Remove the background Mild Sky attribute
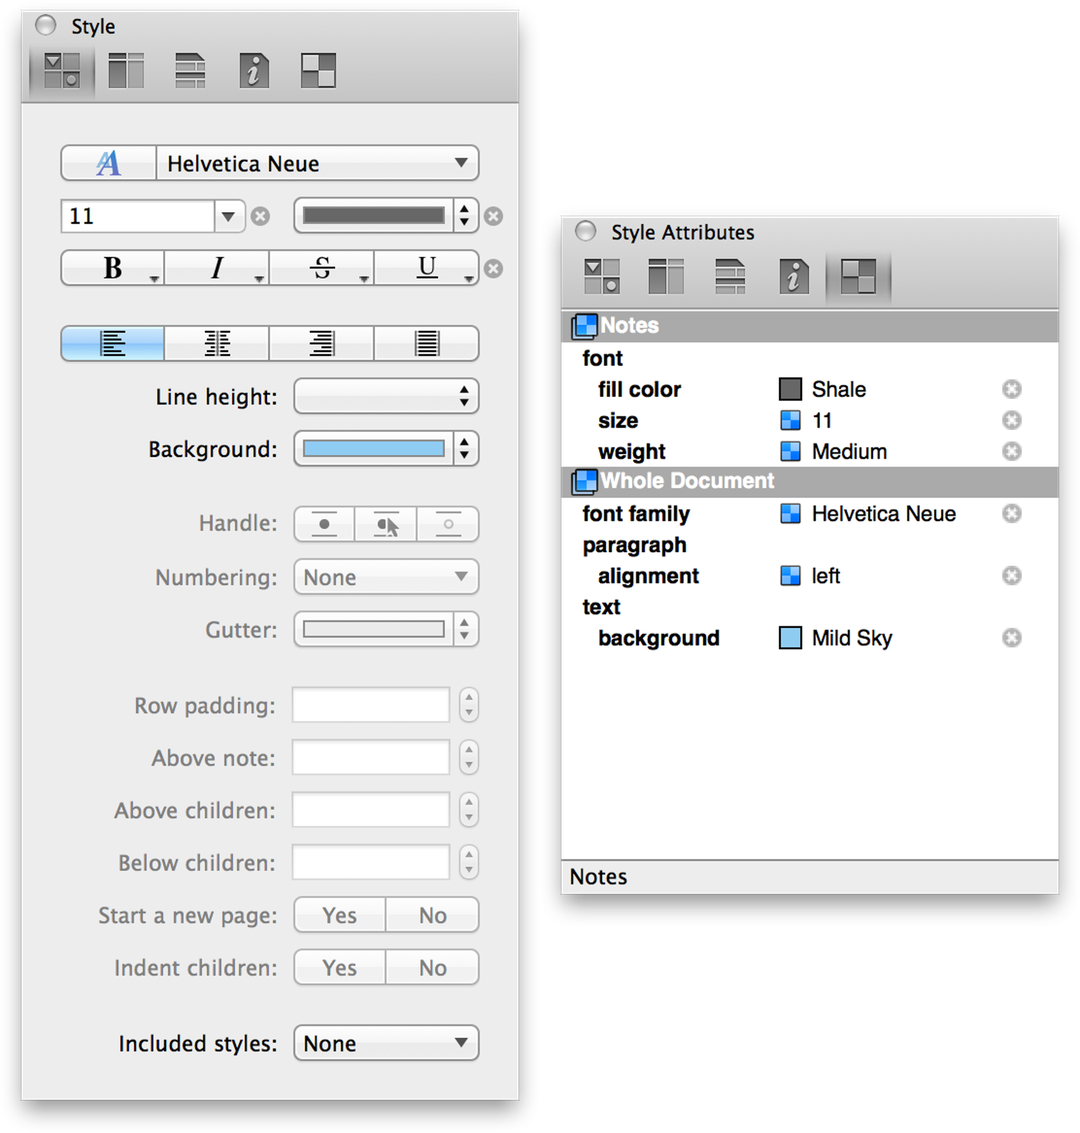 (x=1011, y=638)
